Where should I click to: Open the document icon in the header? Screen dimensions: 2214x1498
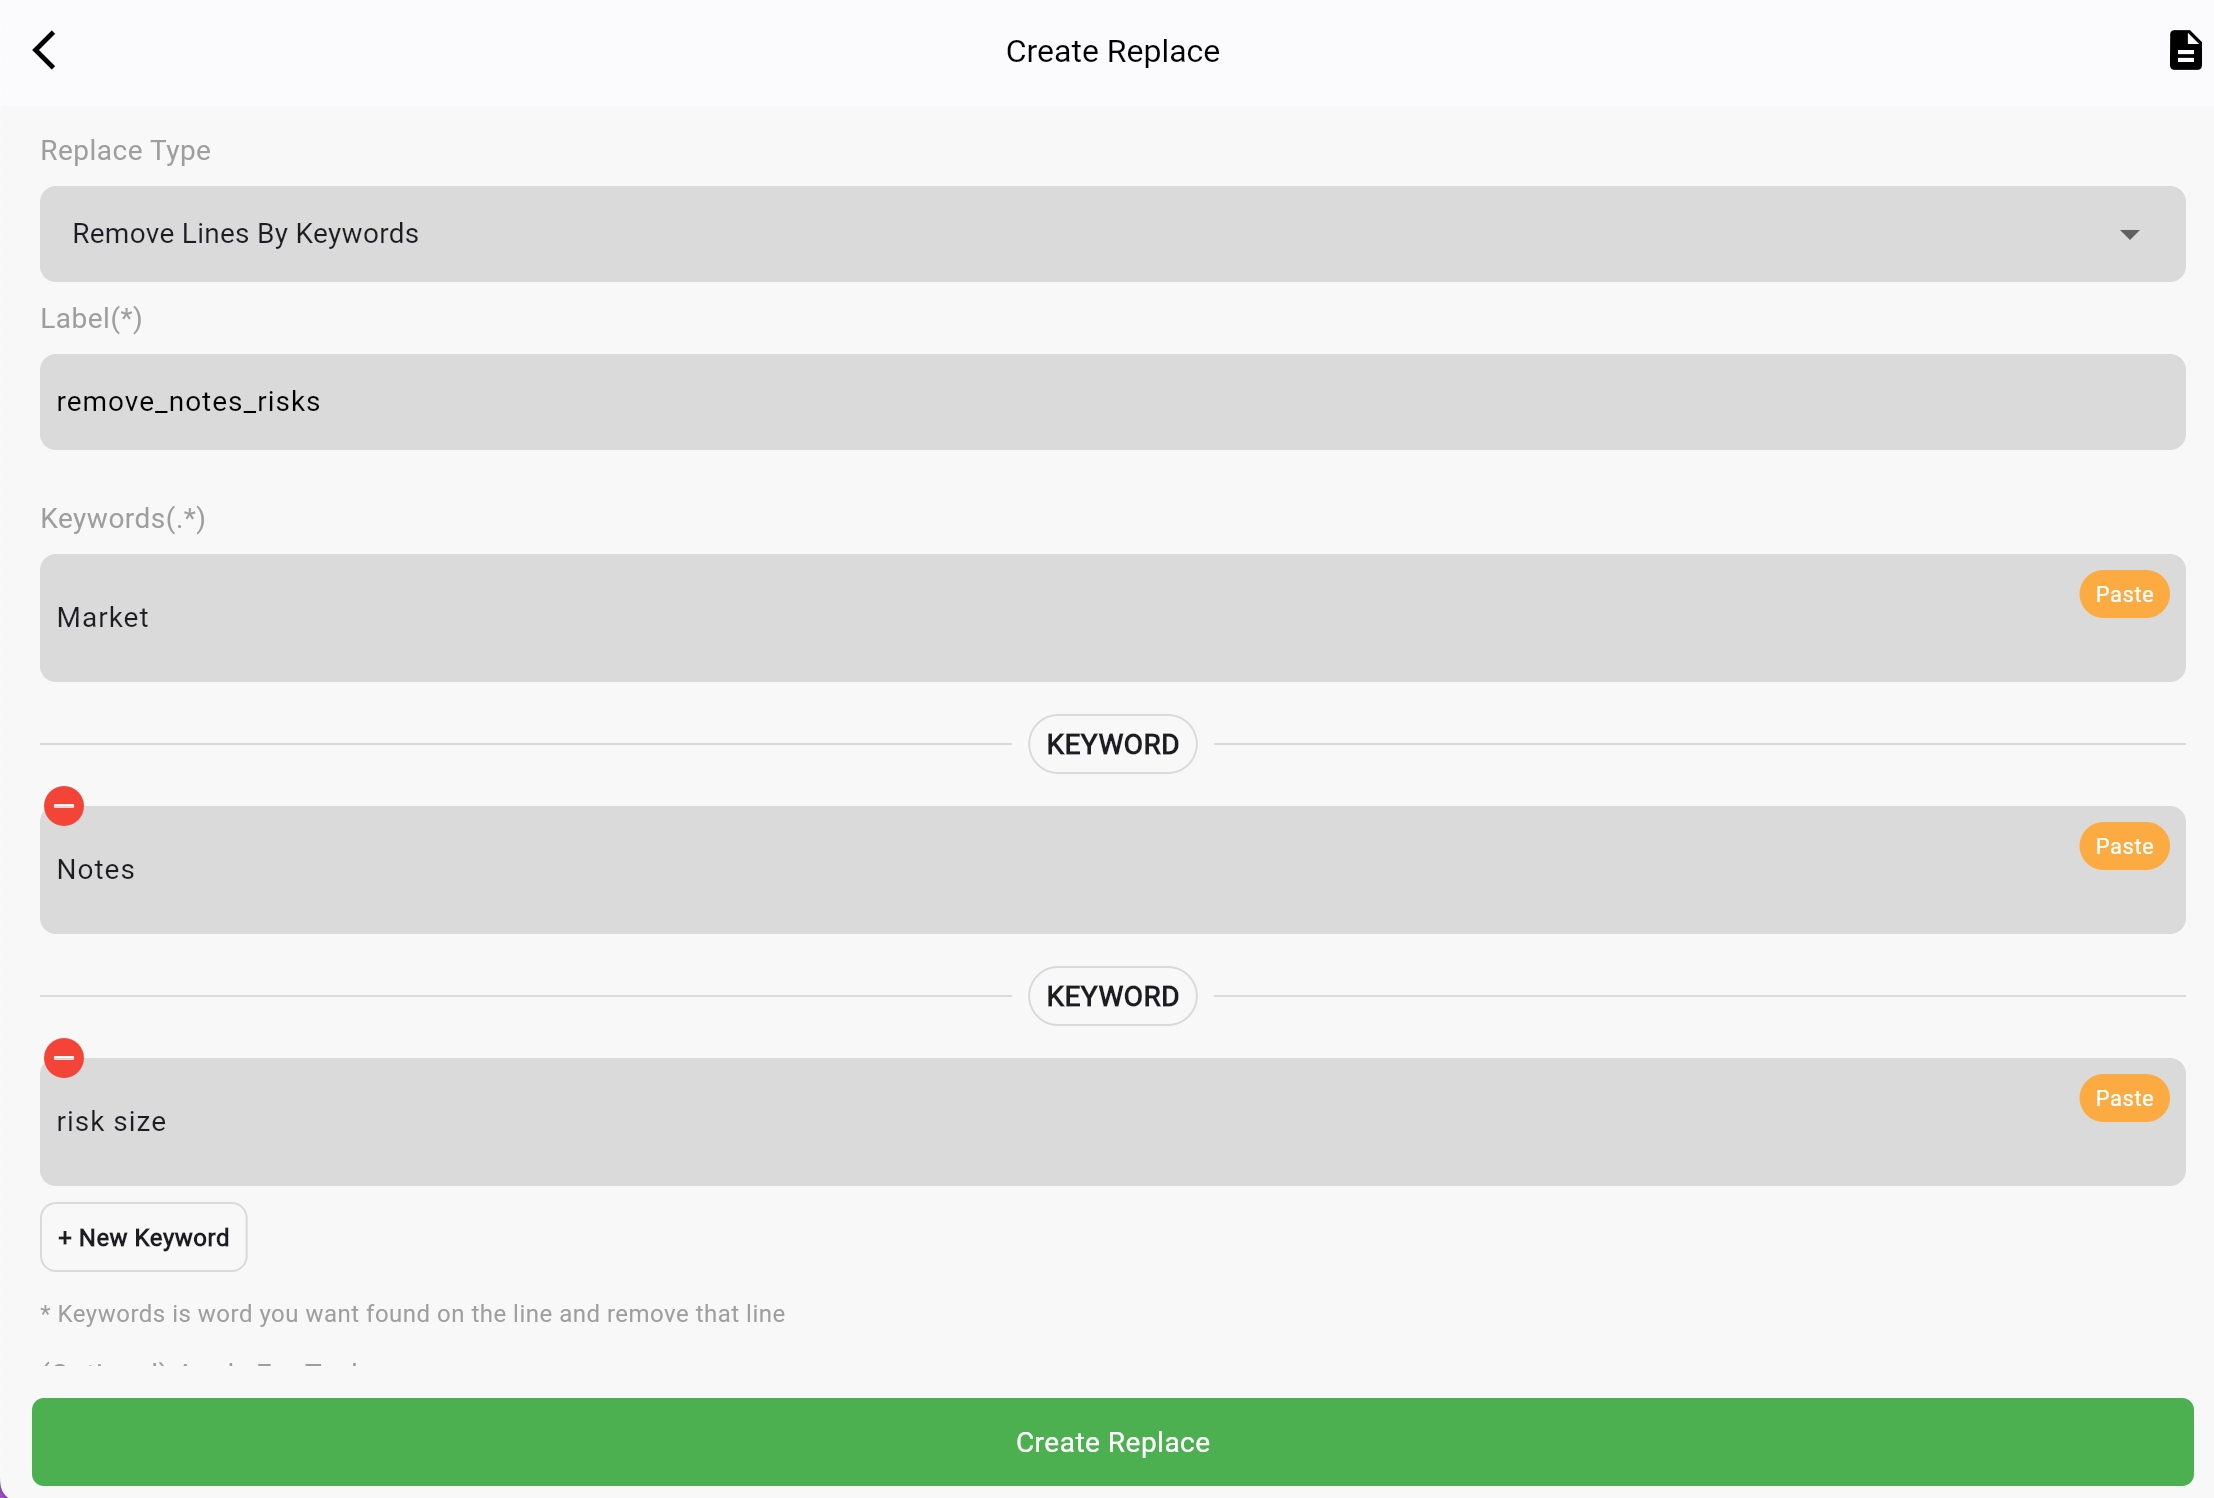click(x=2184, y=50)
